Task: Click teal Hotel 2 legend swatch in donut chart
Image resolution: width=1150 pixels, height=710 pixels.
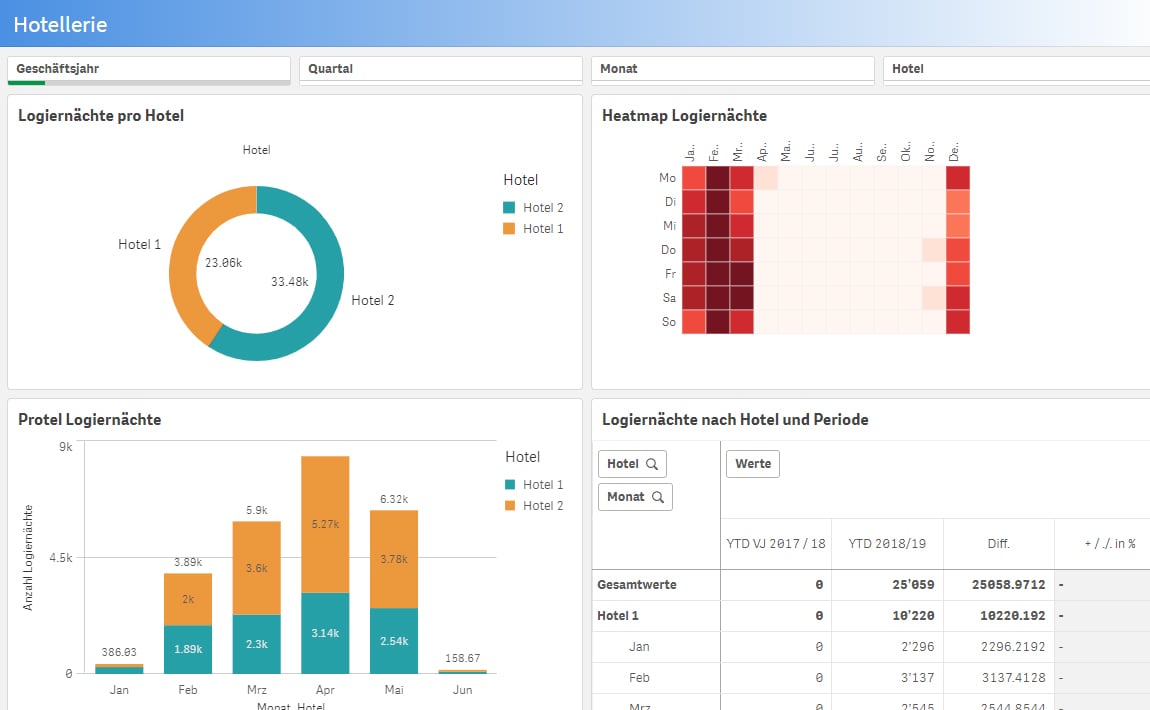Action: coord(509,208)
